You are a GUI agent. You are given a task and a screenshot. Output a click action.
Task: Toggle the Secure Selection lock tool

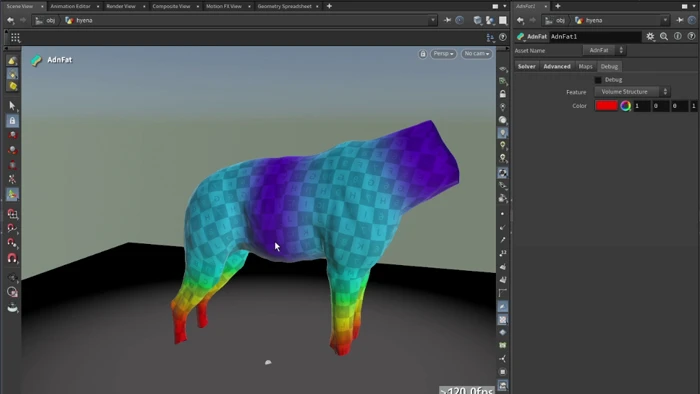coord(12,120)
